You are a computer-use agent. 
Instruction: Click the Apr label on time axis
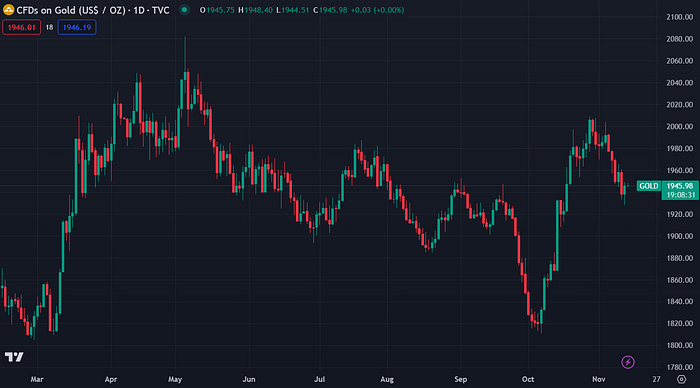[x=111, y=380]
